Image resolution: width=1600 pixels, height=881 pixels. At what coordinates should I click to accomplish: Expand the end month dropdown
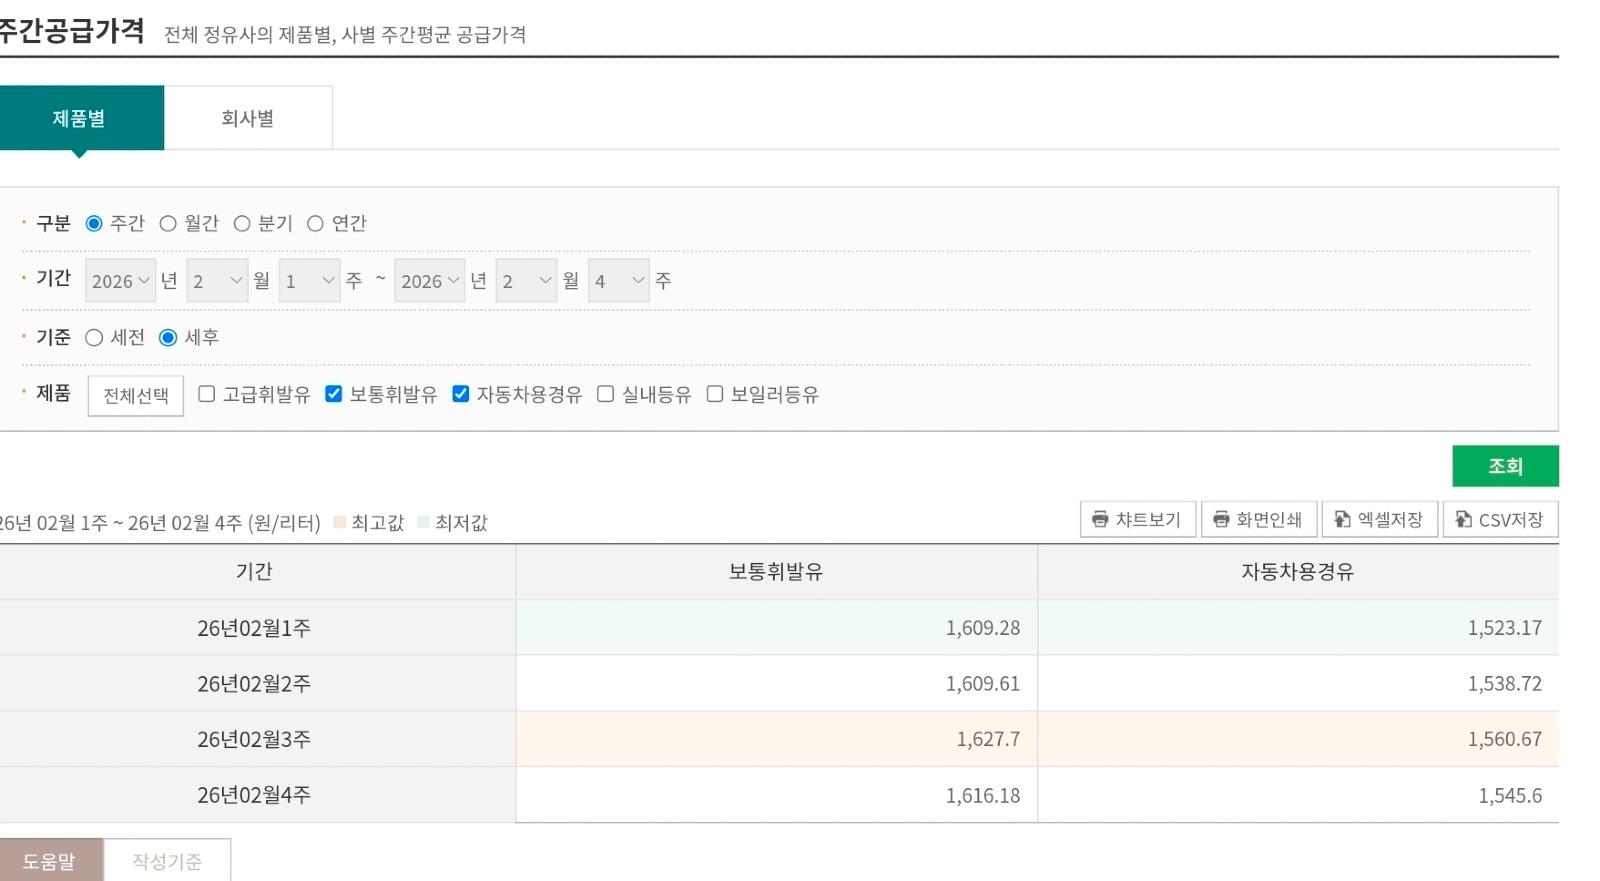pyautogui.click(x=526, y=281)
